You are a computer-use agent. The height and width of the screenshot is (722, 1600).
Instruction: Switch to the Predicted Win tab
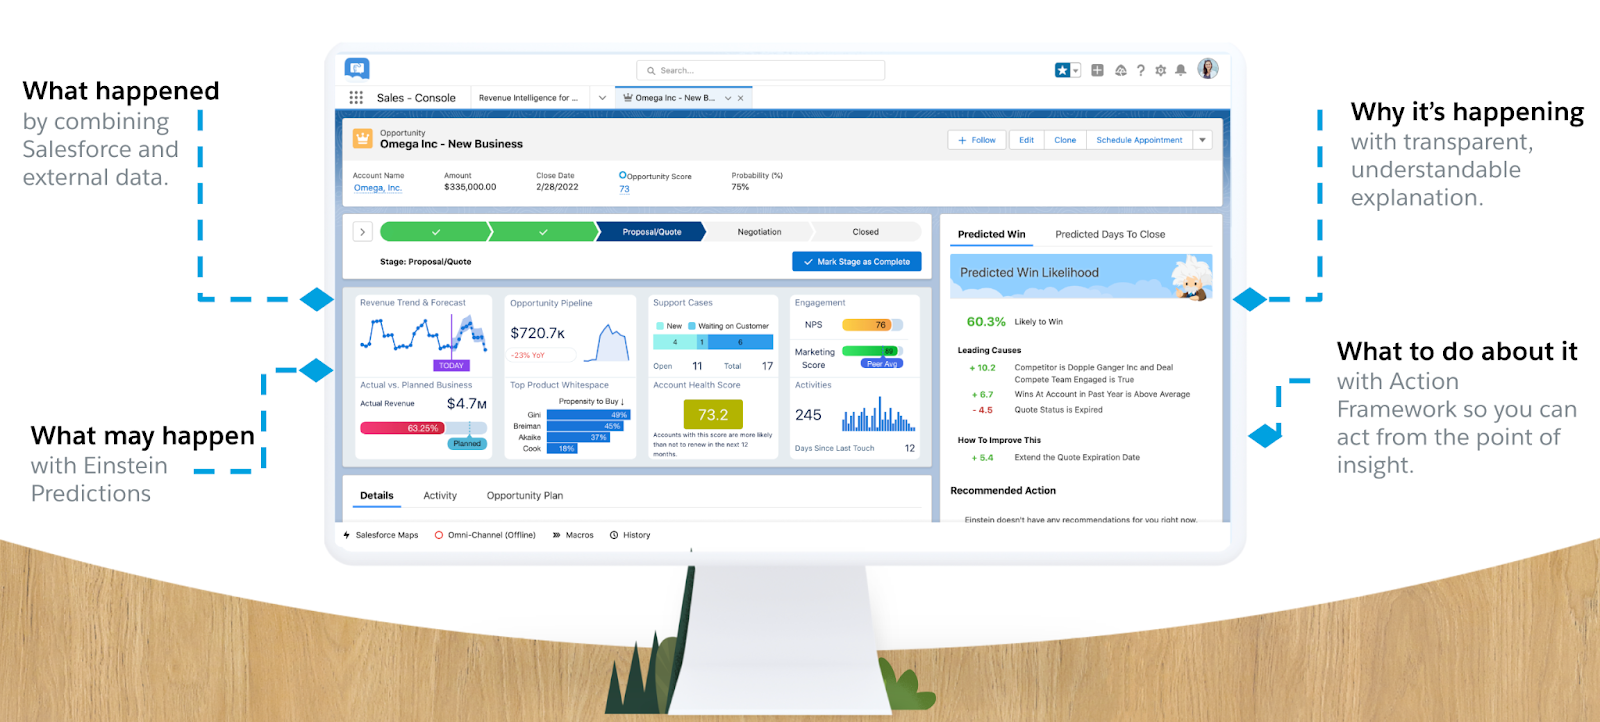tap(992, 235)
